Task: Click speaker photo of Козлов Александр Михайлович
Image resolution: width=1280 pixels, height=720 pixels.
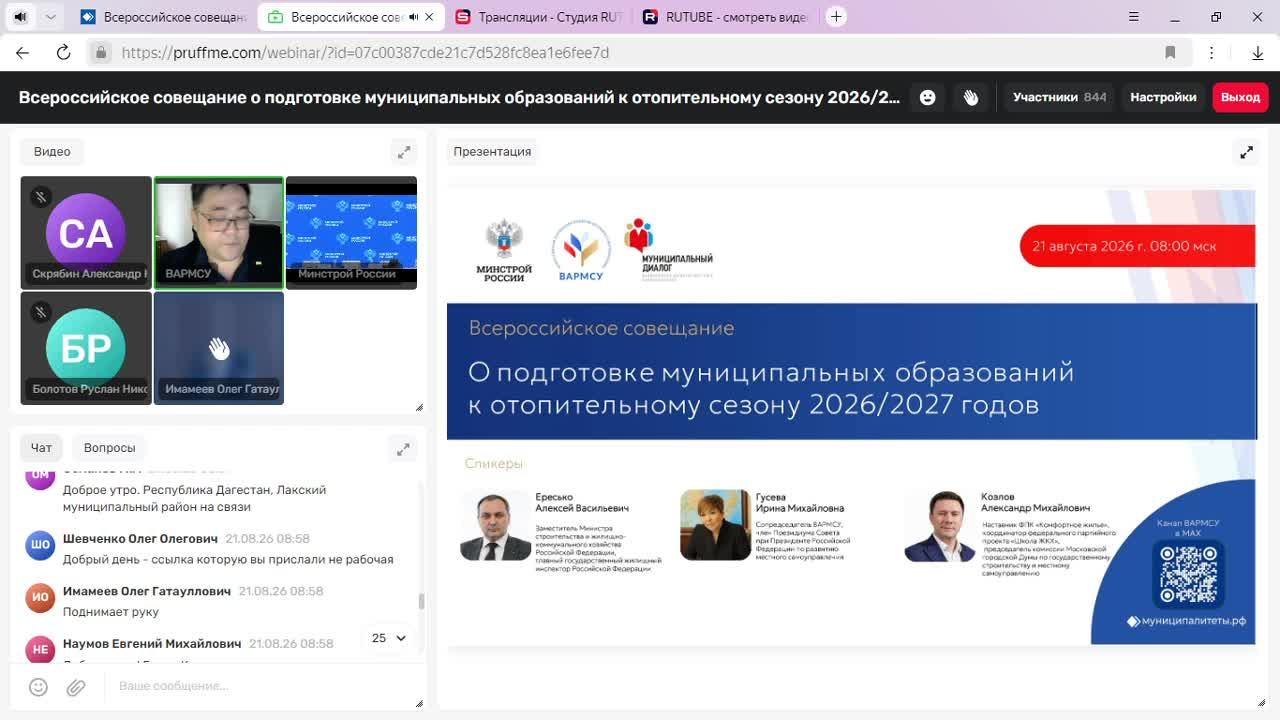Action: (939, 526)
